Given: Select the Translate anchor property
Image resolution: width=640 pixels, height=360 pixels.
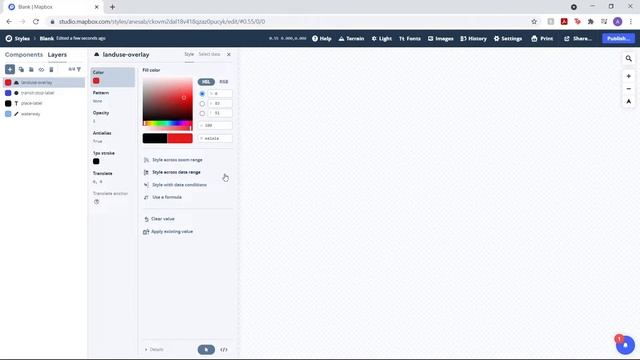Looking at the screenshot, I should click(113, 198).
